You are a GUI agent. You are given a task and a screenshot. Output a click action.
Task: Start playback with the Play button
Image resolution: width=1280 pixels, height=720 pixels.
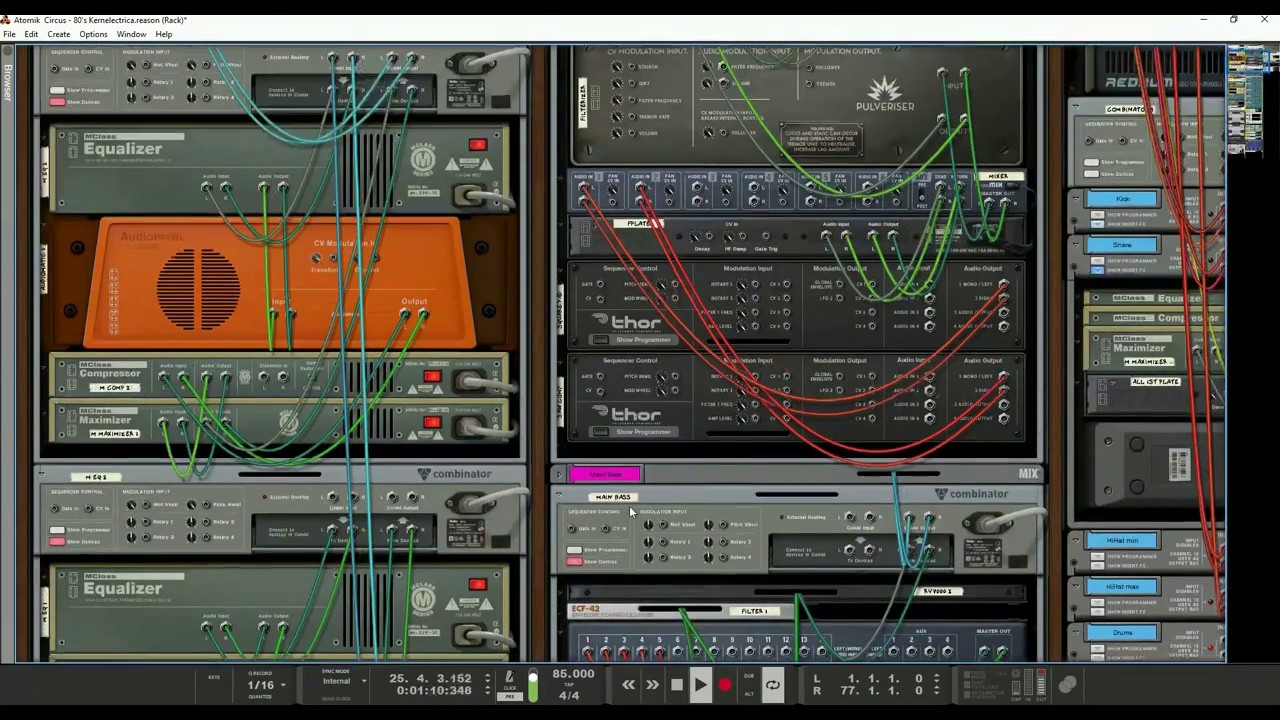pos(701,685)
